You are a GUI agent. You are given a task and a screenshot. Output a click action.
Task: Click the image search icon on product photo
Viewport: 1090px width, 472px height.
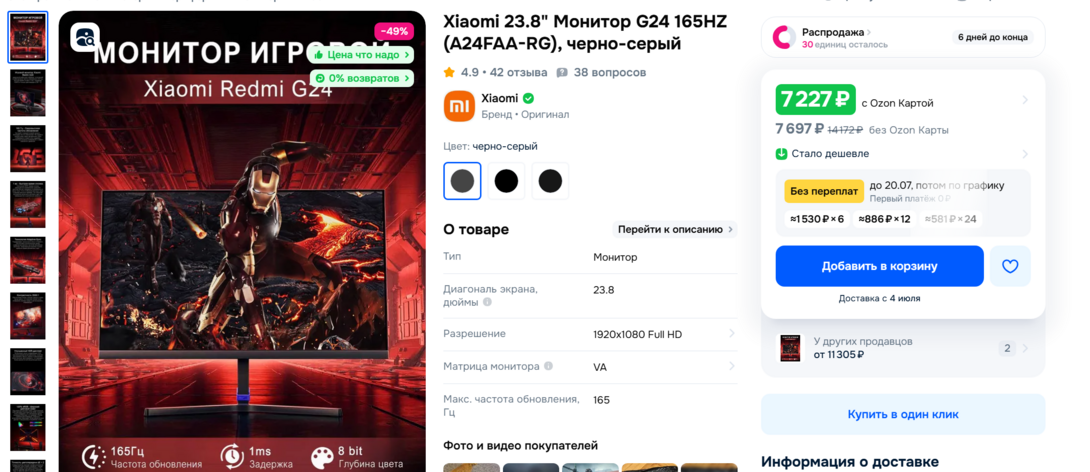(85, 37)
